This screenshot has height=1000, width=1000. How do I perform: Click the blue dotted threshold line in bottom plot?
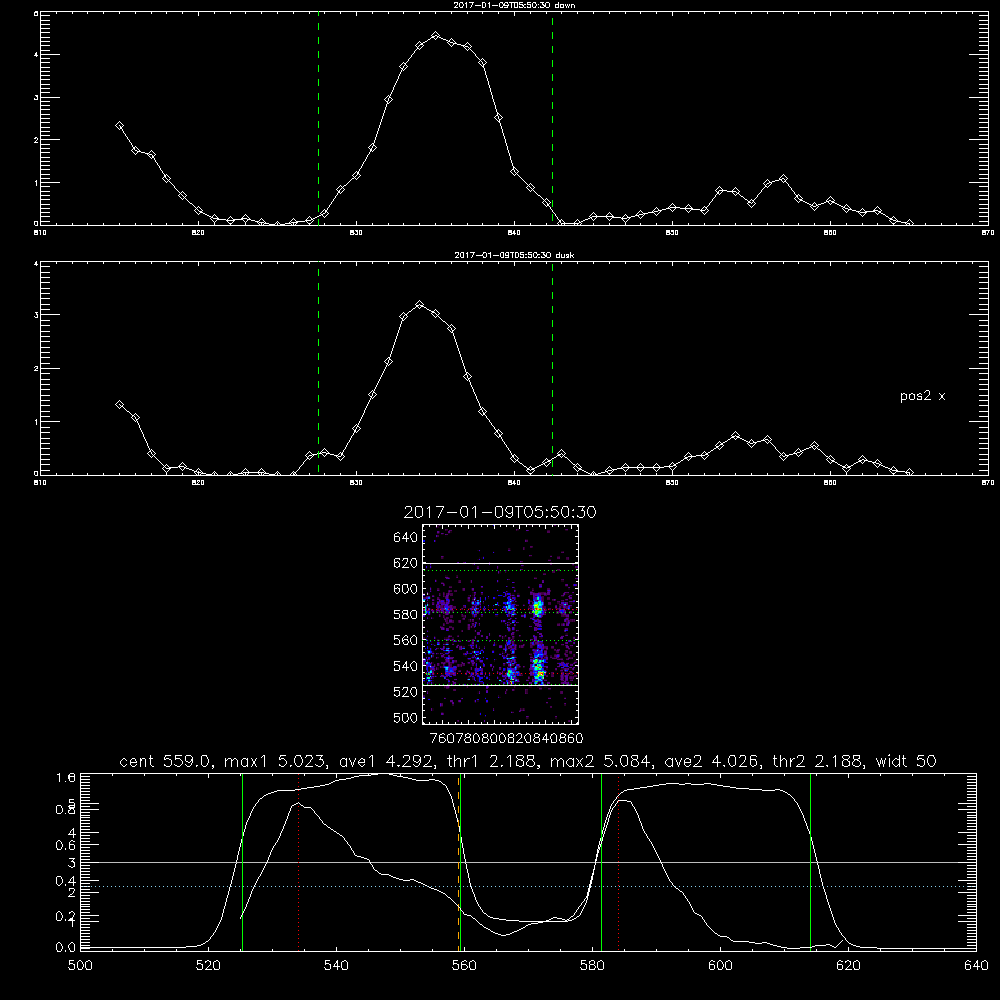point(528,886)
